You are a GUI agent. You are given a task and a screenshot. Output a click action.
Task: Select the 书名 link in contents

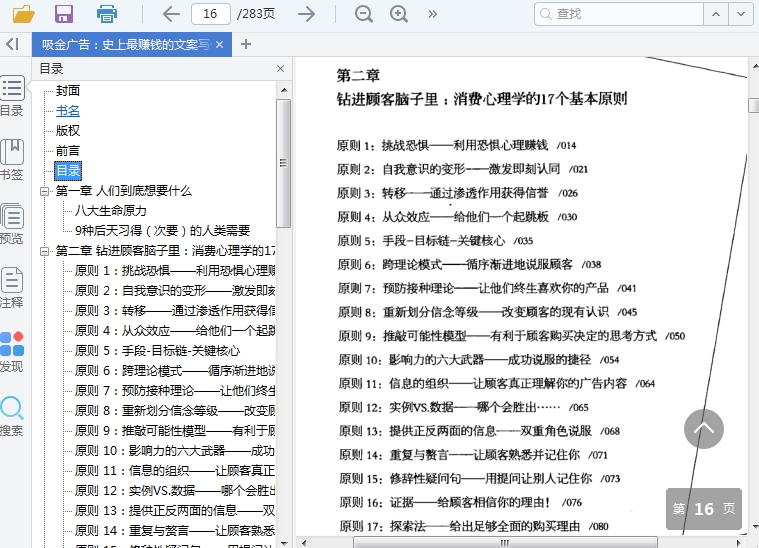[x=68, y=111]
